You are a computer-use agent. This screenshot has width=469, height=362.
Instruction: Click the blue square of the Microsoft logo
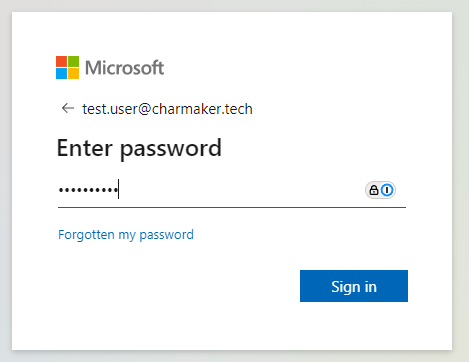61,73
